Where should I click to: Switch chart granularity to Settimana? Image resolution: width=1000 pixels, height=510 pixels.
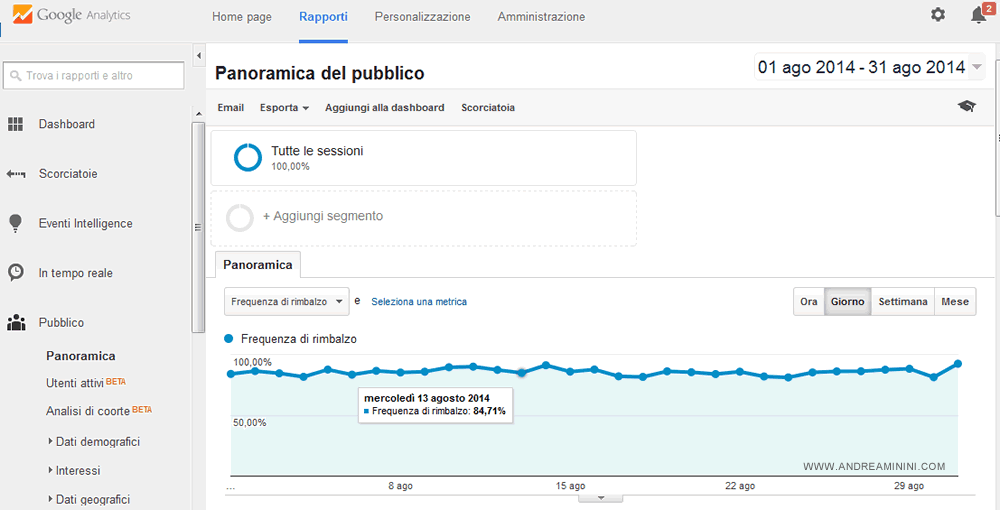902,302
